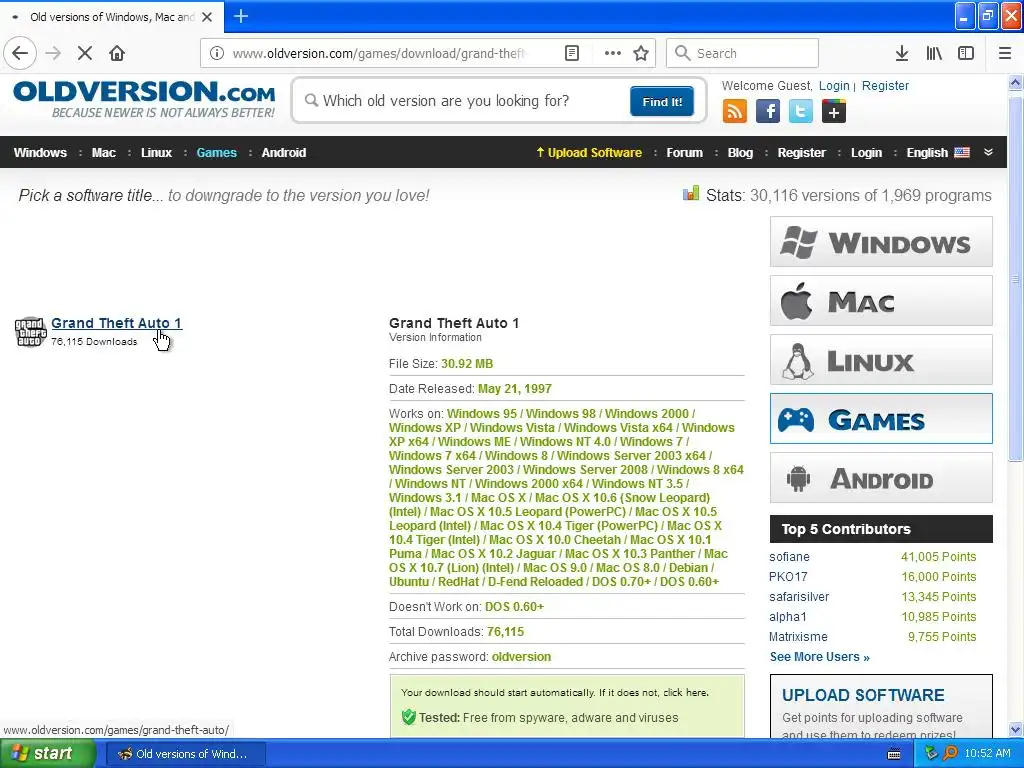Stop loading the page
This screenshot has width=1024, height=768.
pos(85,53)
